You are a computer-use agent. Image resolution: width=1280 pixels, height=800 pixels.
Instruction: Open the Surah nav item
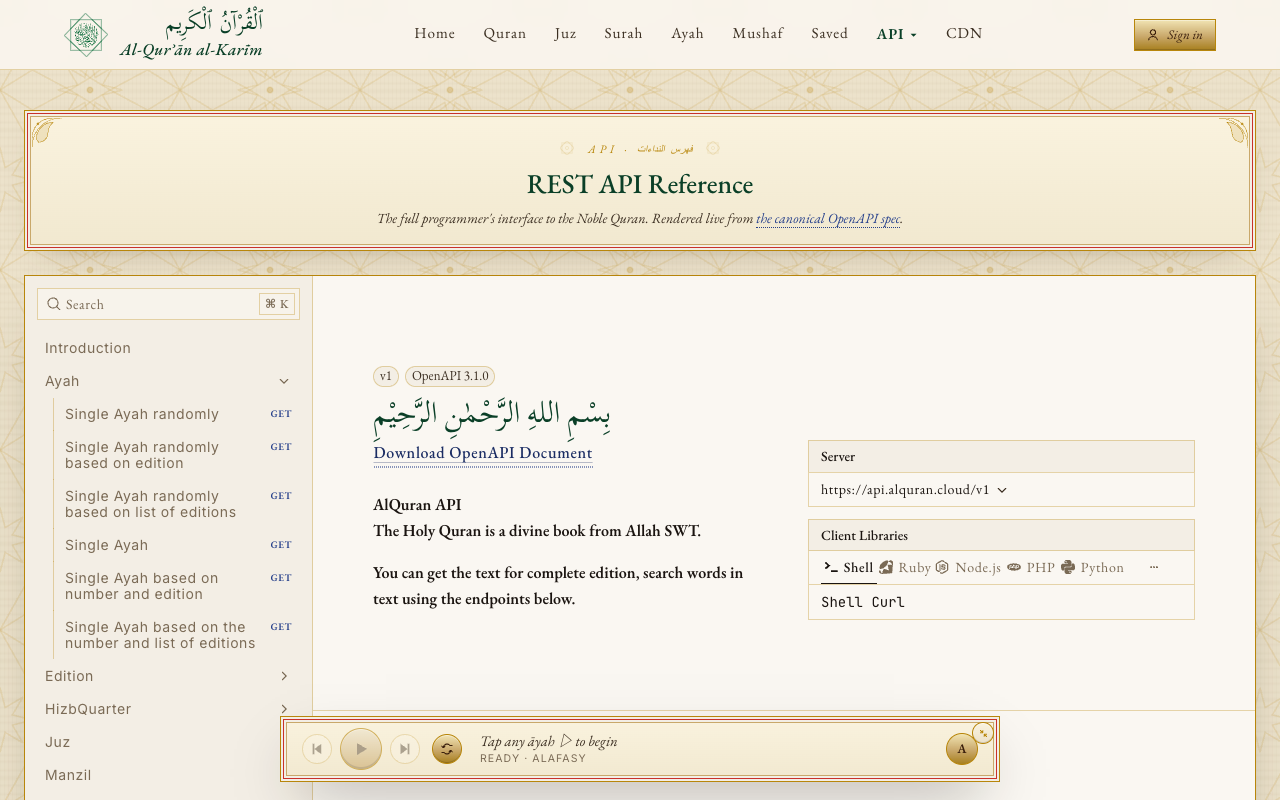pyautogui.click(x=624, y=33)
